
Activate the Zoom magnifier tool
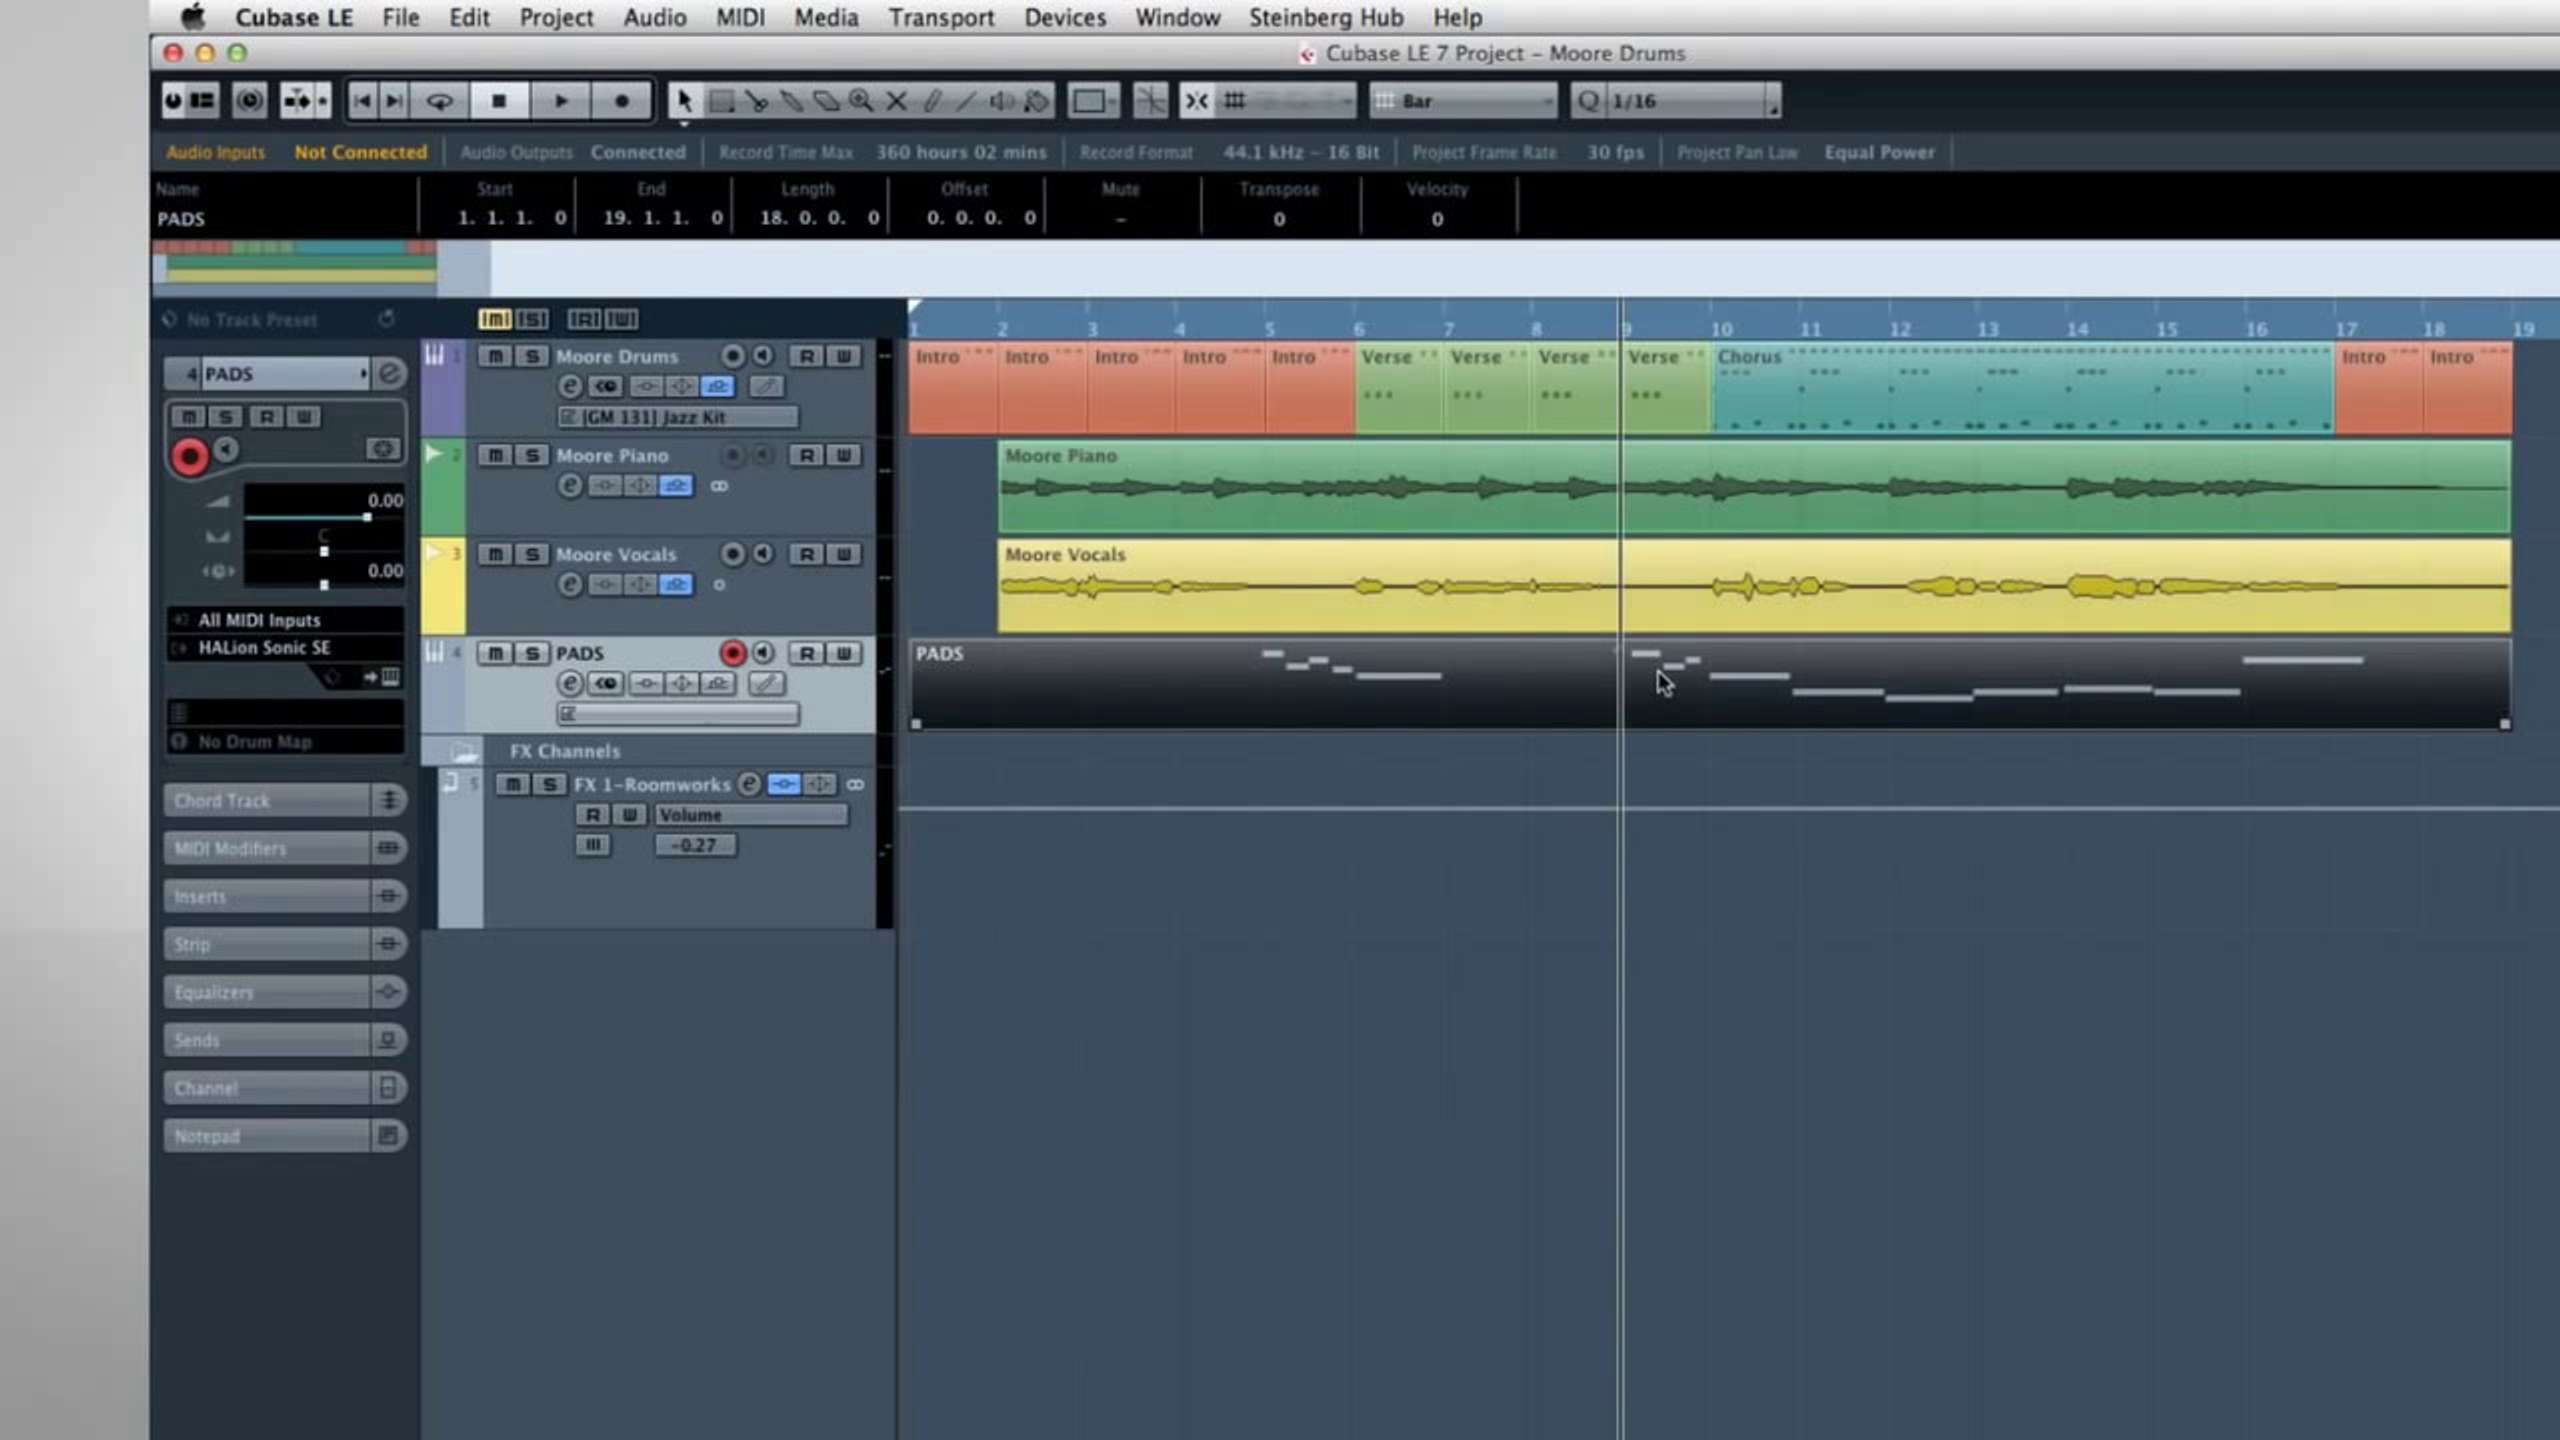pos(861,100)
